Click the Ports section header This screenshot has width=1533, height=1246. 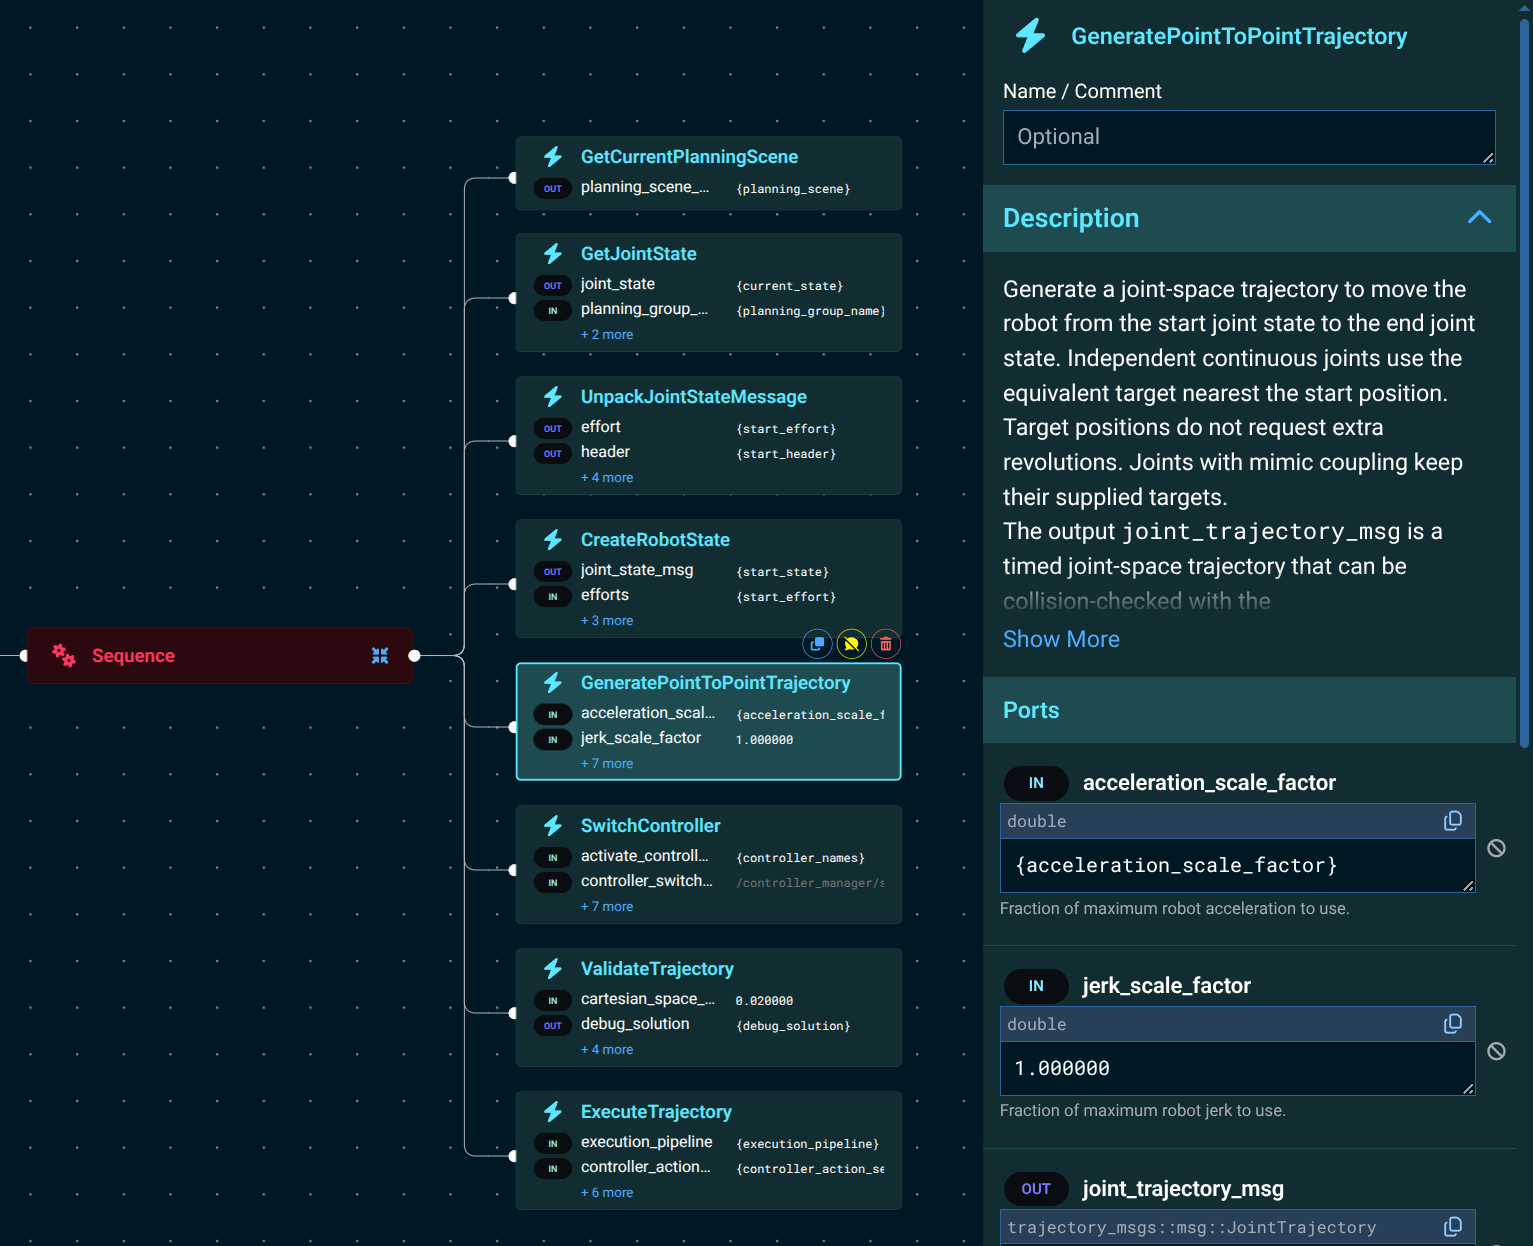1249,710
